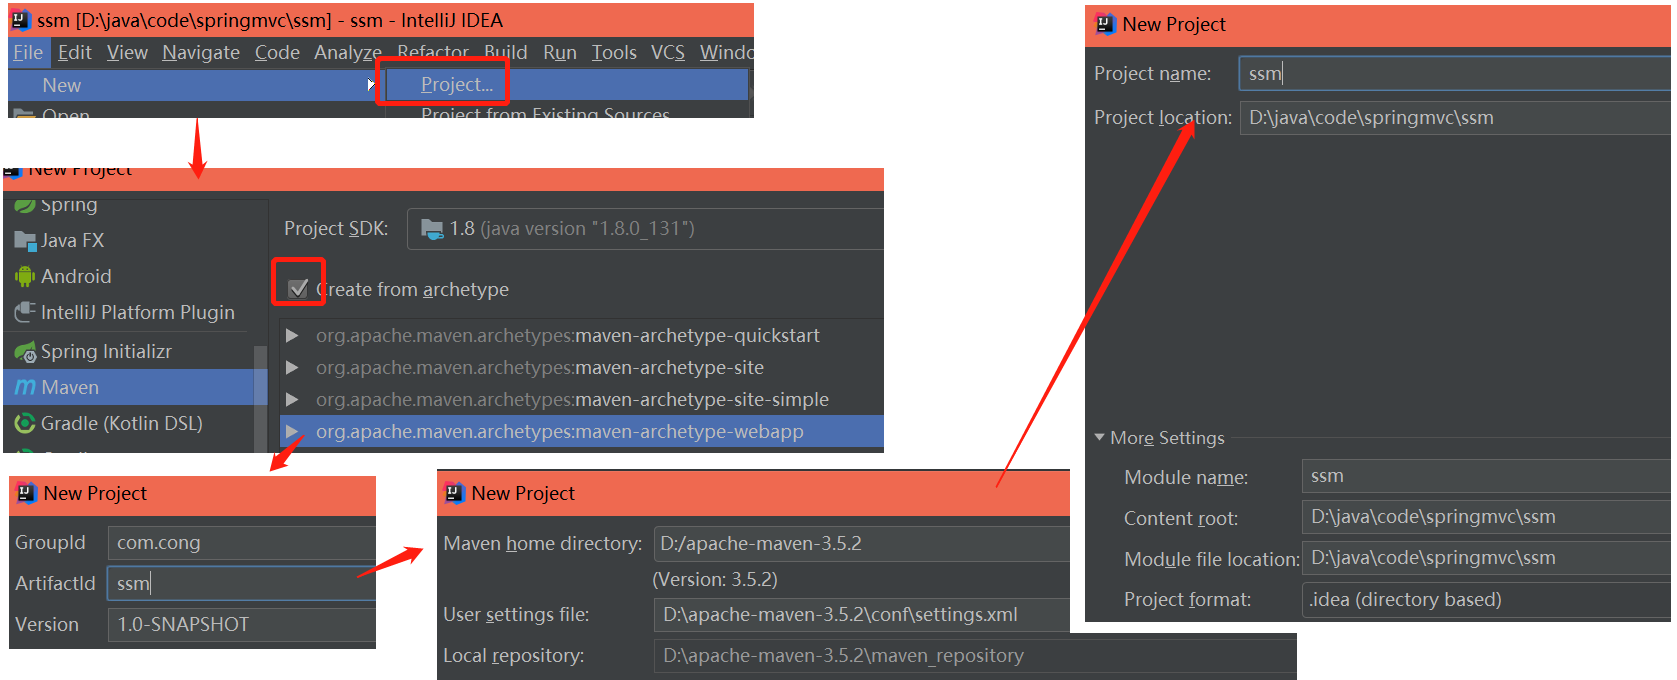
Task: Click the ArtifactId field
Action: (241, 583)
